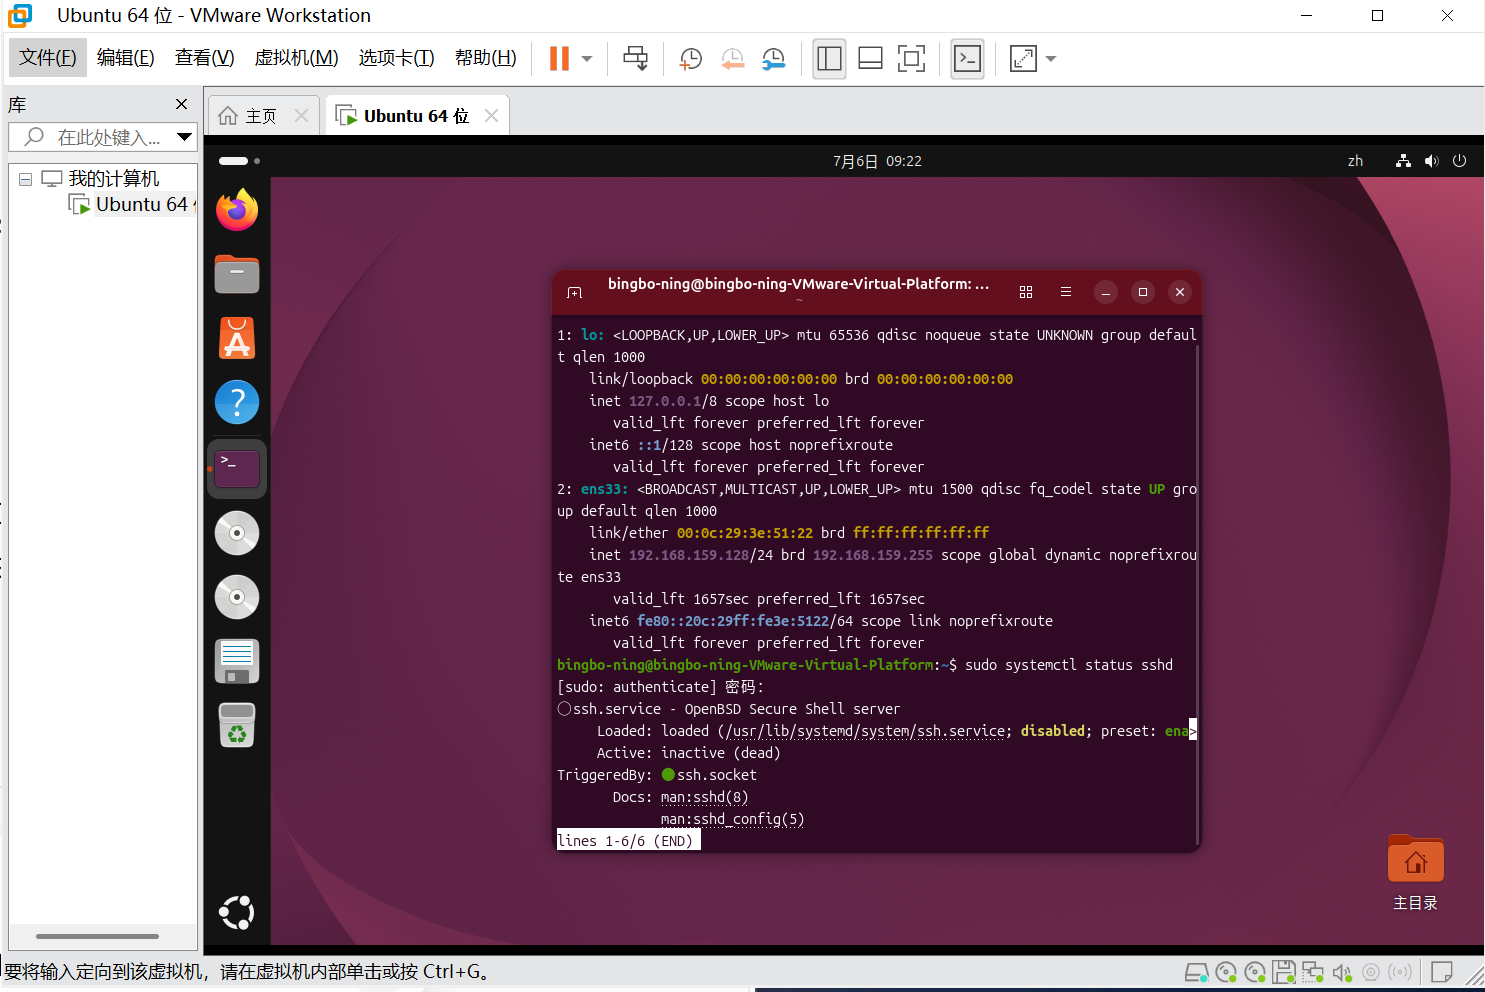The width and height of the screenshot is (1485, 992).
Task: Toggle the console view button
Action: point(967,59)
